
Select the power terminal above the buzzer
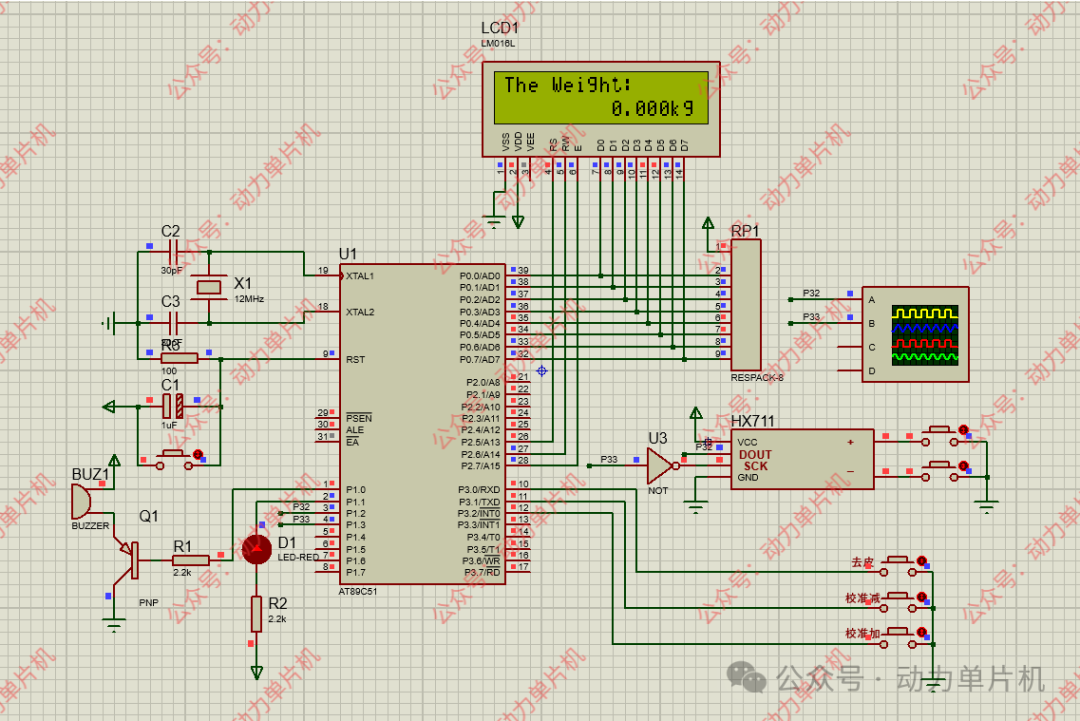[114, 460]
